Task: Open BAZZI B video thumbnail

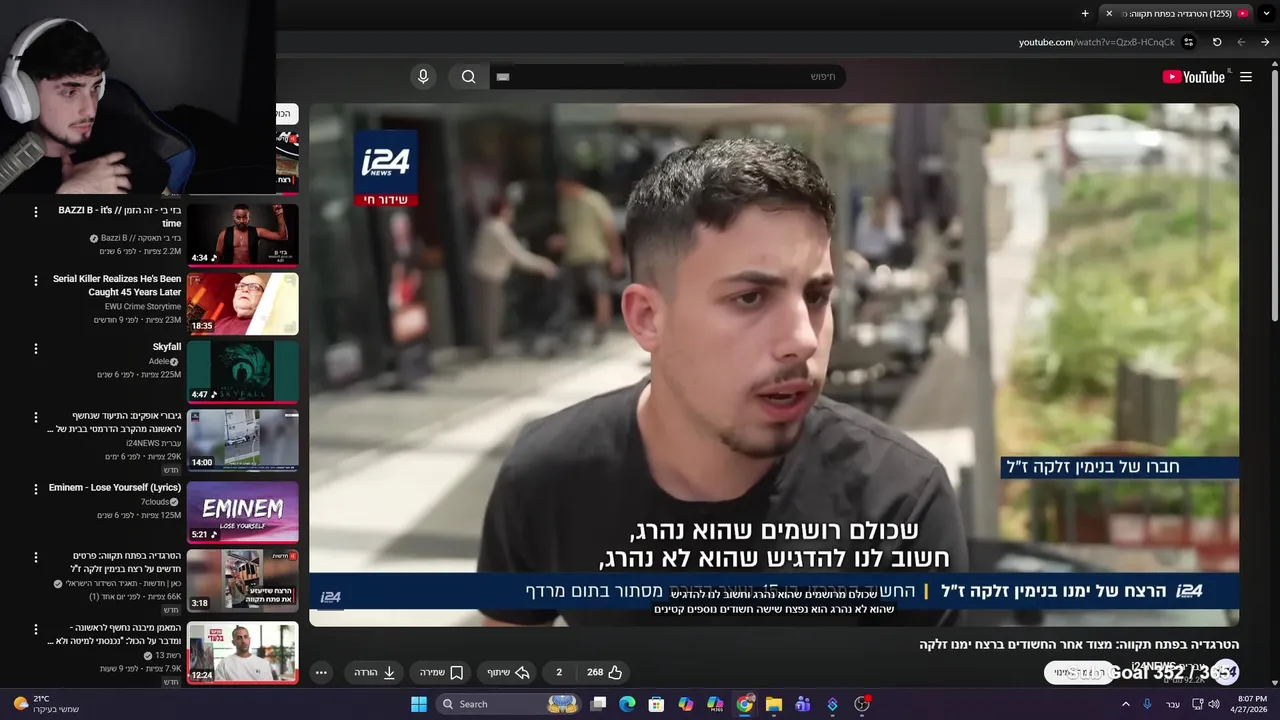Action: pos(243,234)
